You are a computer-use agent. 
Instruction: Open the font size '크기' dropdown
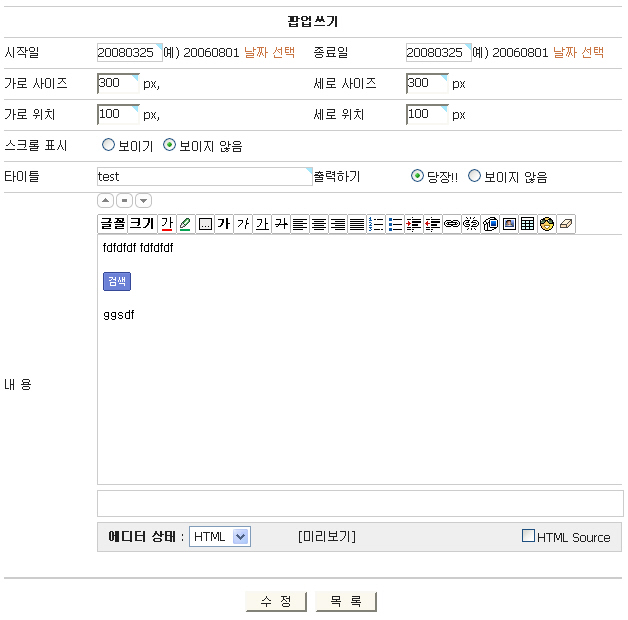pyautogui.click(x=142, y=224)
